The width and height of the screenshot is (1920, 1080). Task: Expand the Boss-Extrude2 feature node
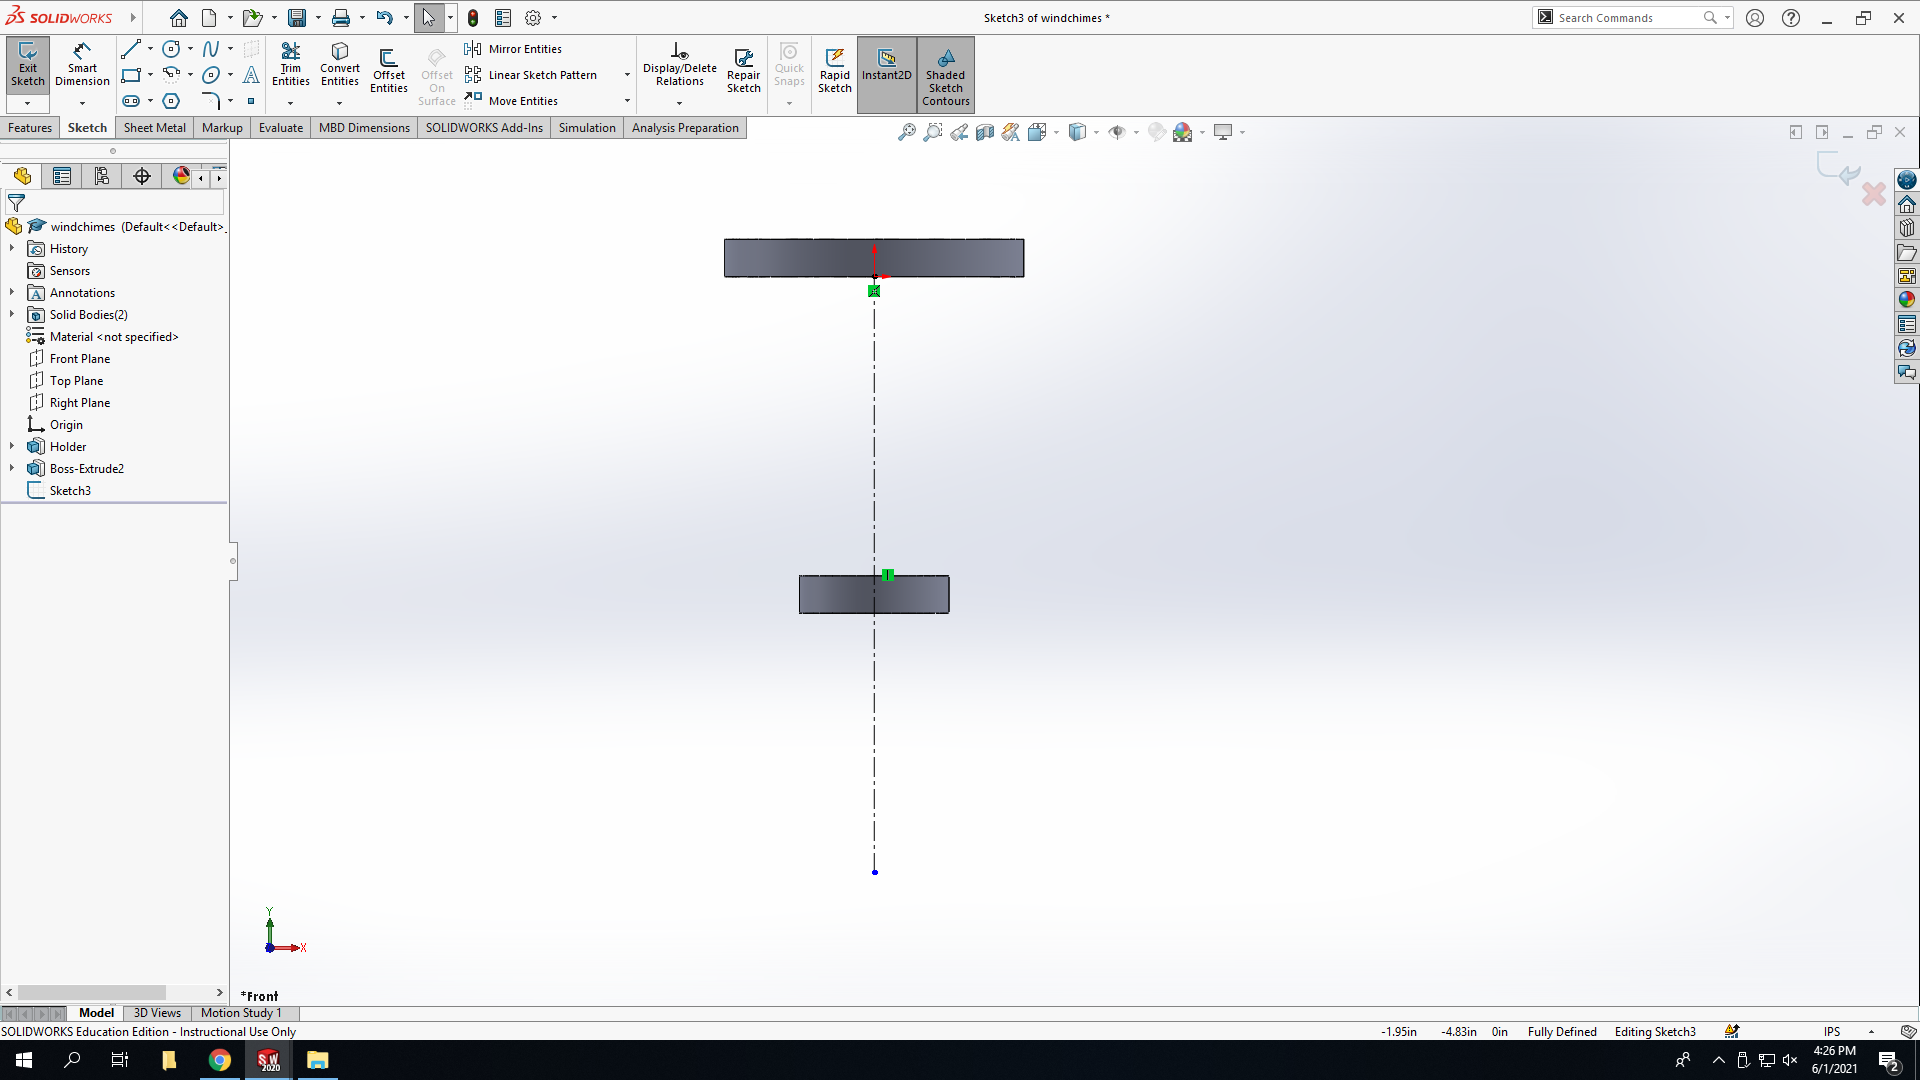(12, 468)
